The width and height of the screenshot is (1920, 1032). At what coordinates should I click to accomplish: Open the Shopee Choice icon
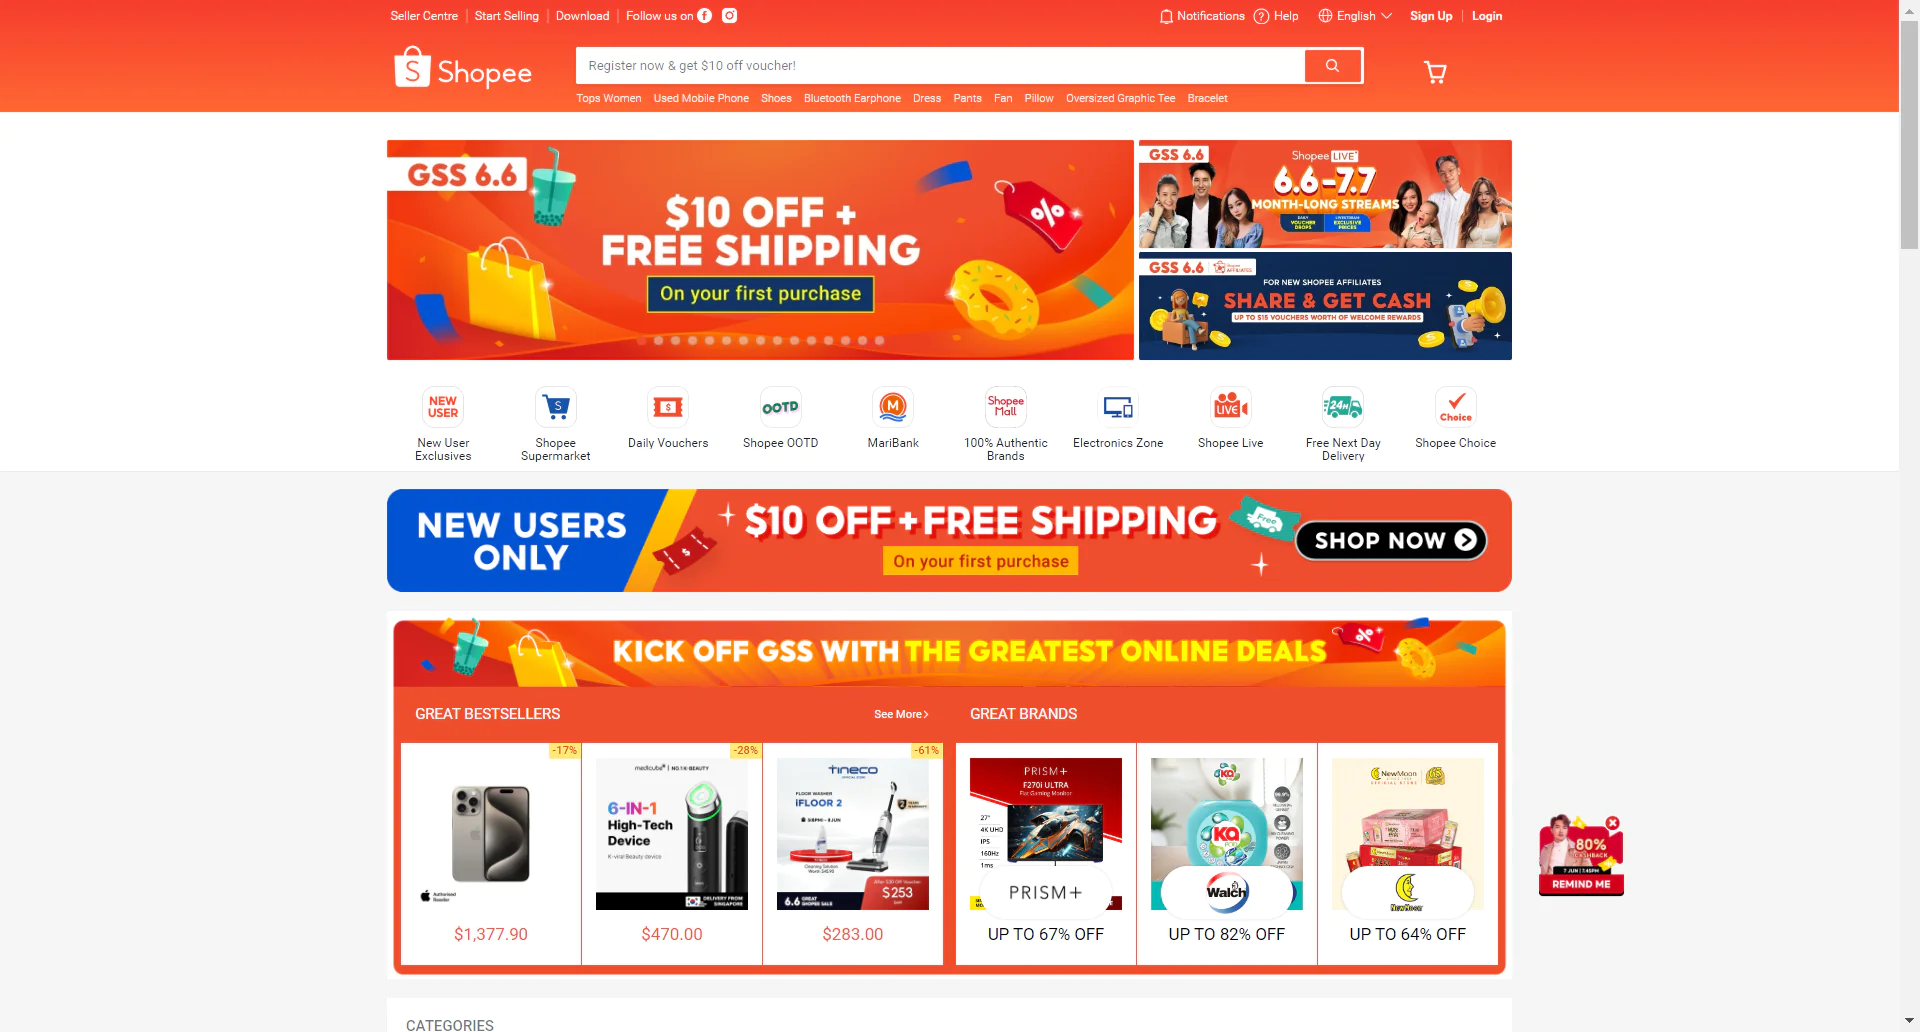(1456, 408)
